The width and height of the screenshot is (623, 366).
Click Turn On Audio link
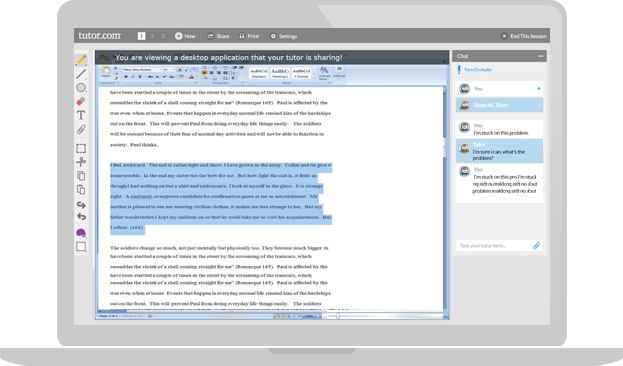pyautogui.click(x=474, y=70)
